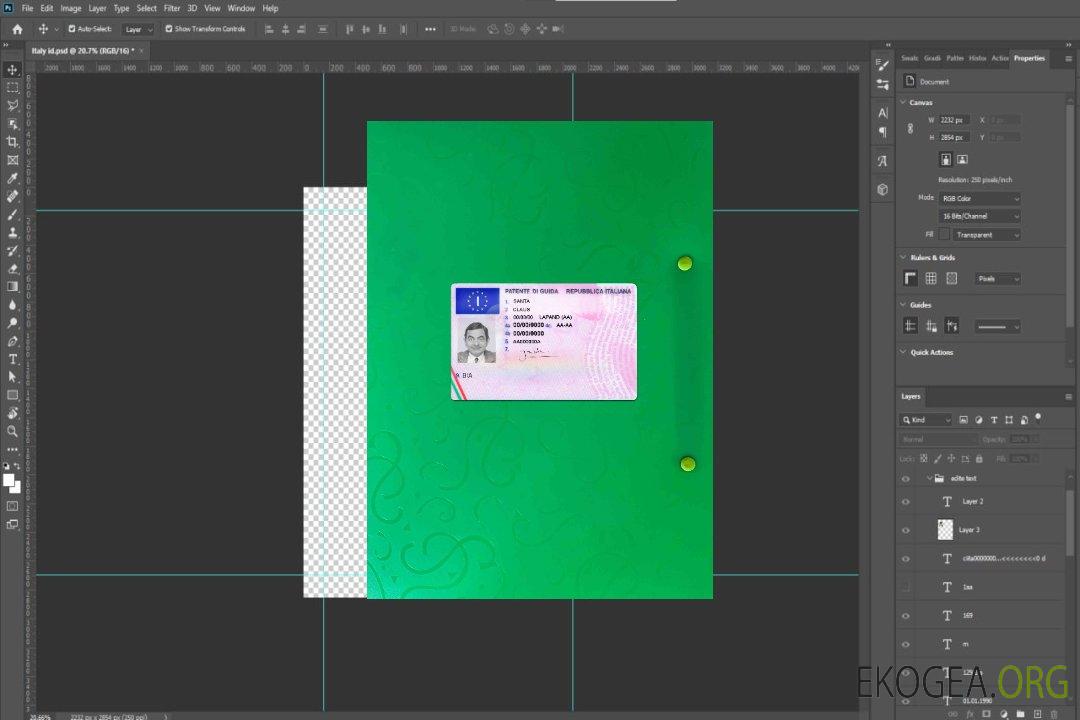Show the hidden '1aa' text layer

pos(906,587)
